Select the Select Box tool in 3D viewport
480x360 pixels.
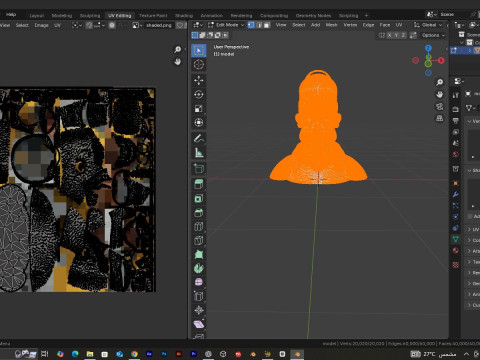(x=199, y=51)
